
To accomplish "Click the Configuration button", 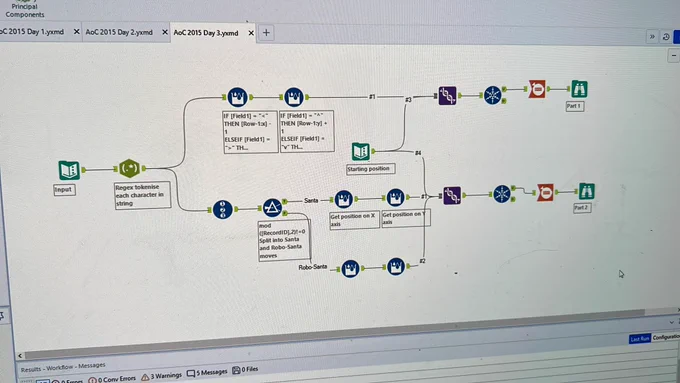I will (666, 337).
